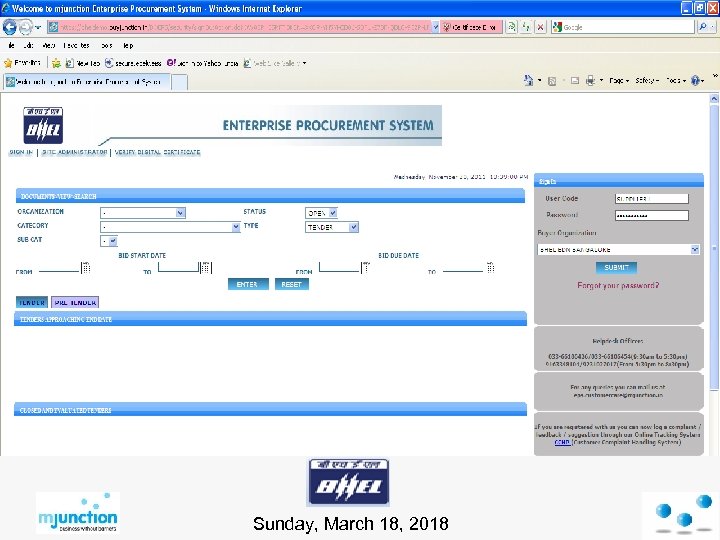This screenshot has width=720, height=540.
Task: Submit the sign in form
Action: point(616,267)
